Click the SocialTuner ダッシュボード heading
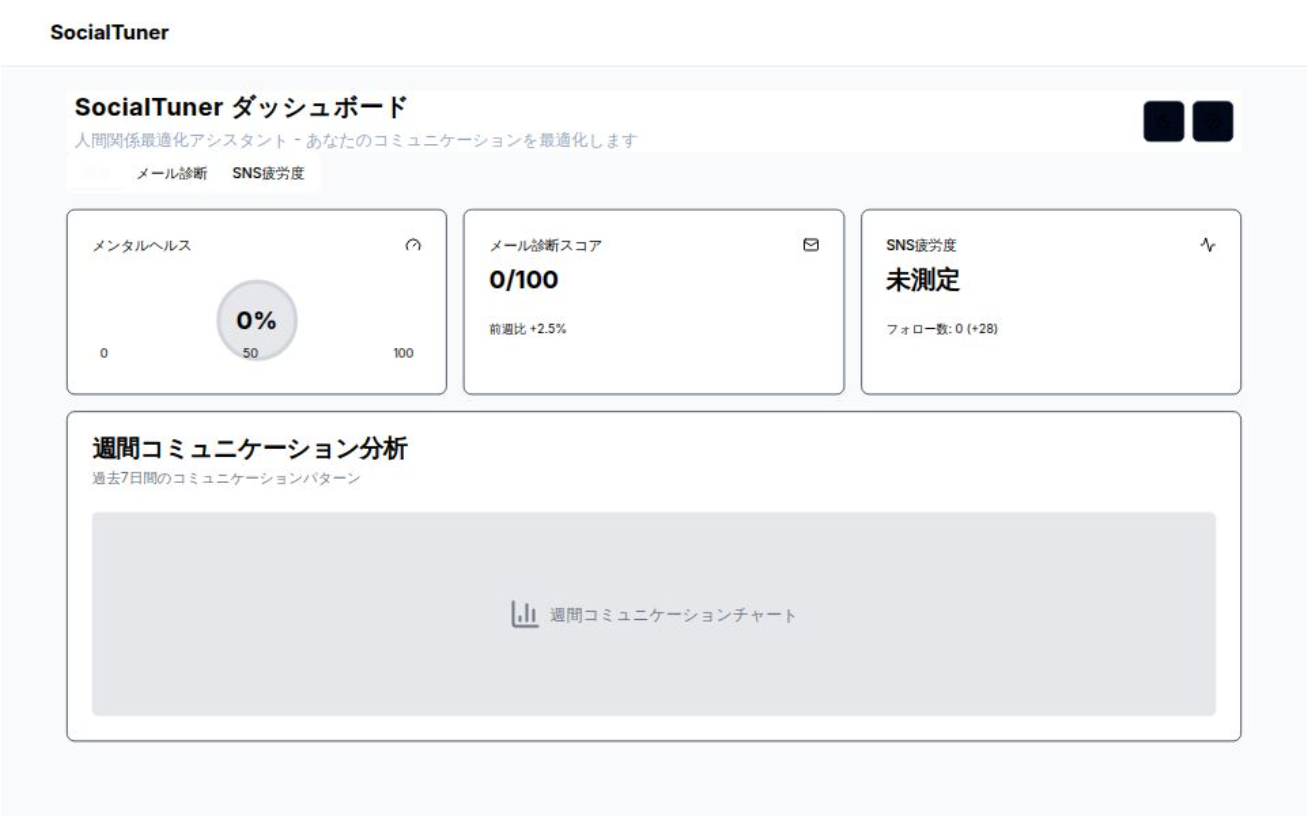Image resolution: width=1308 pixels, height=816 pixels. (x=241, y=107)
